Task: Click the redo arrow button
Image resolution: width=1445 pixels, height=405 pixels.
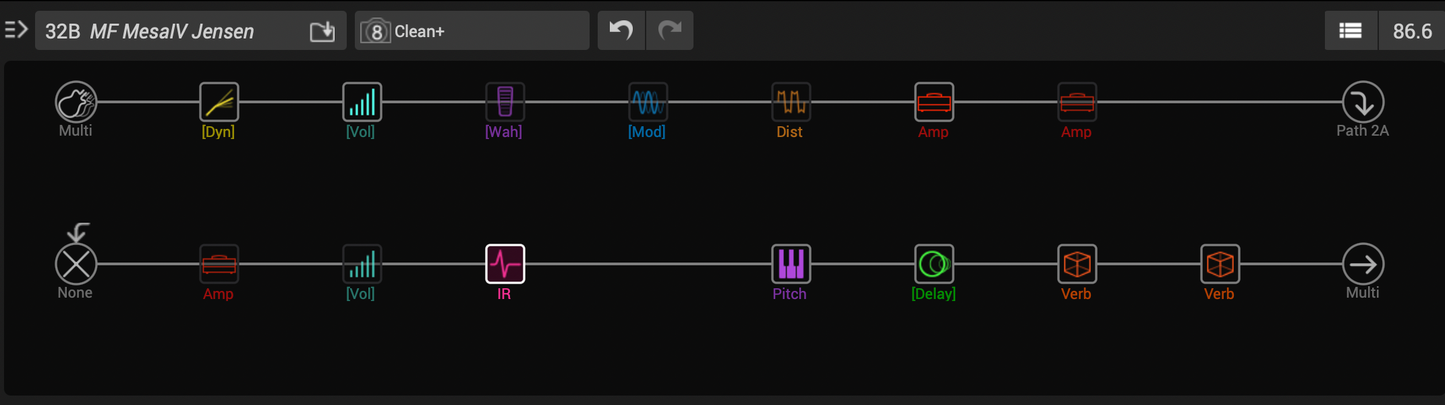Action: pos(670,31)
